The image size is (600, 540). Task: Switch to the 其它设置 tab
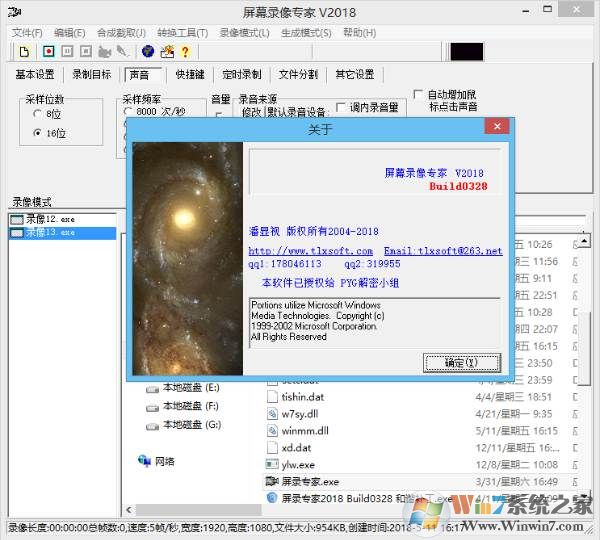click(355, 74)
